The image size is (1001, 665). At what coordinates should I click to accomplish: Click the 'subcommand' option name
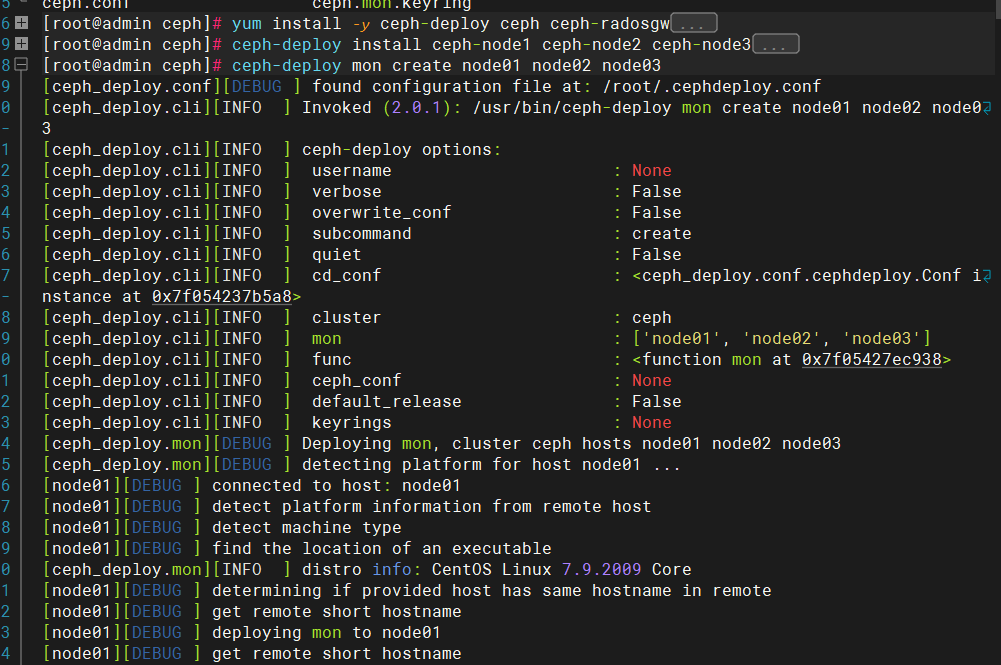361,234
